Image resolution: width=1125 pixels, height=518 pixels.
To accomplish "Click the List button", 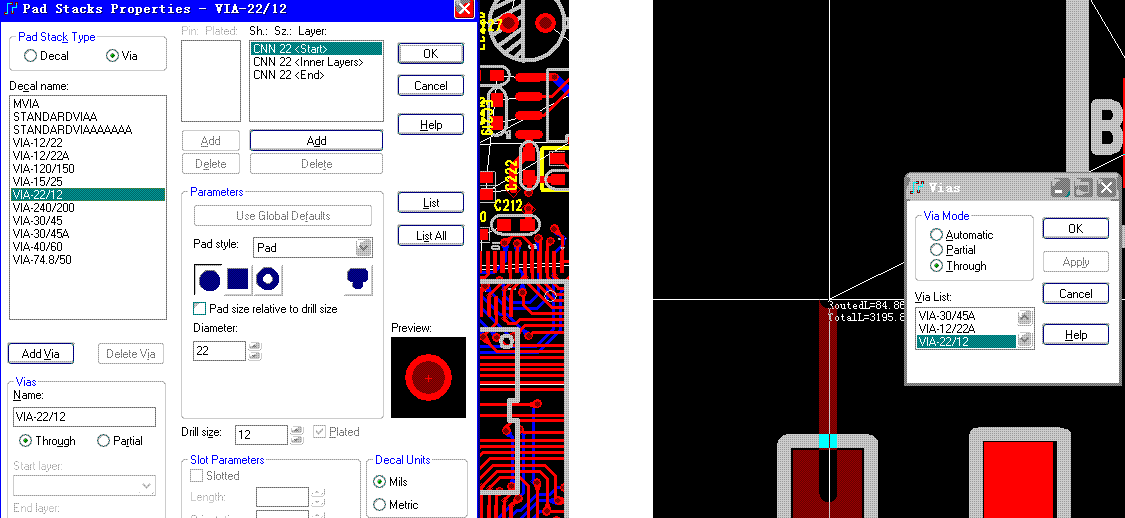I will coord(430,202).
